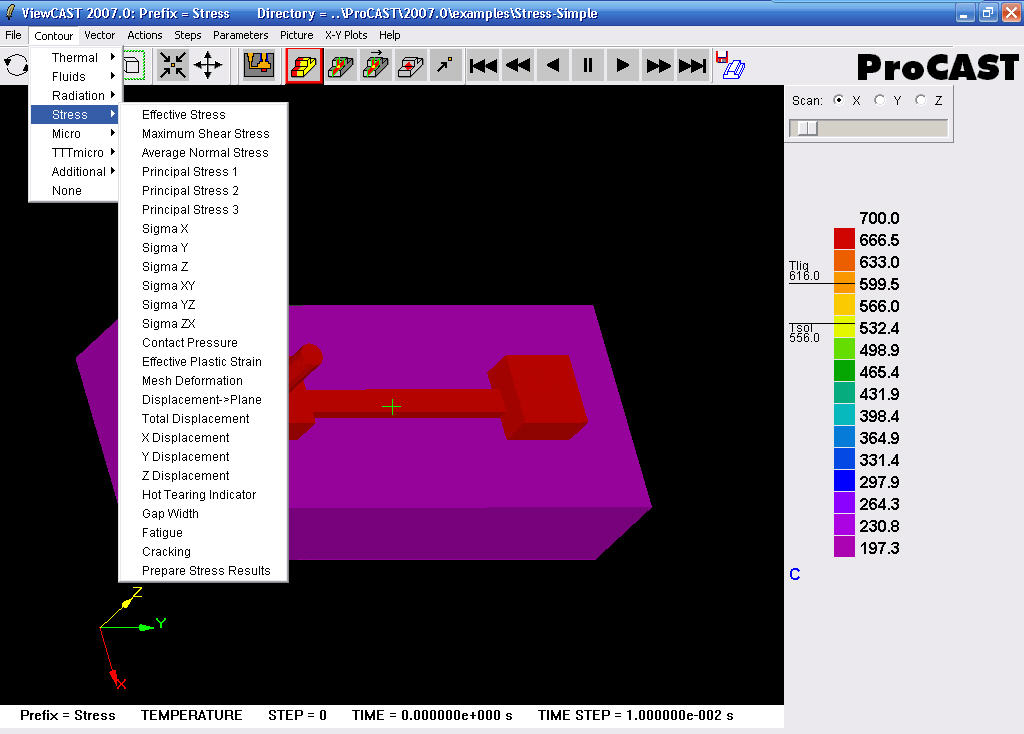Select Principal Stress 1
1024x734 pixels.
click(x=203, y=171)
